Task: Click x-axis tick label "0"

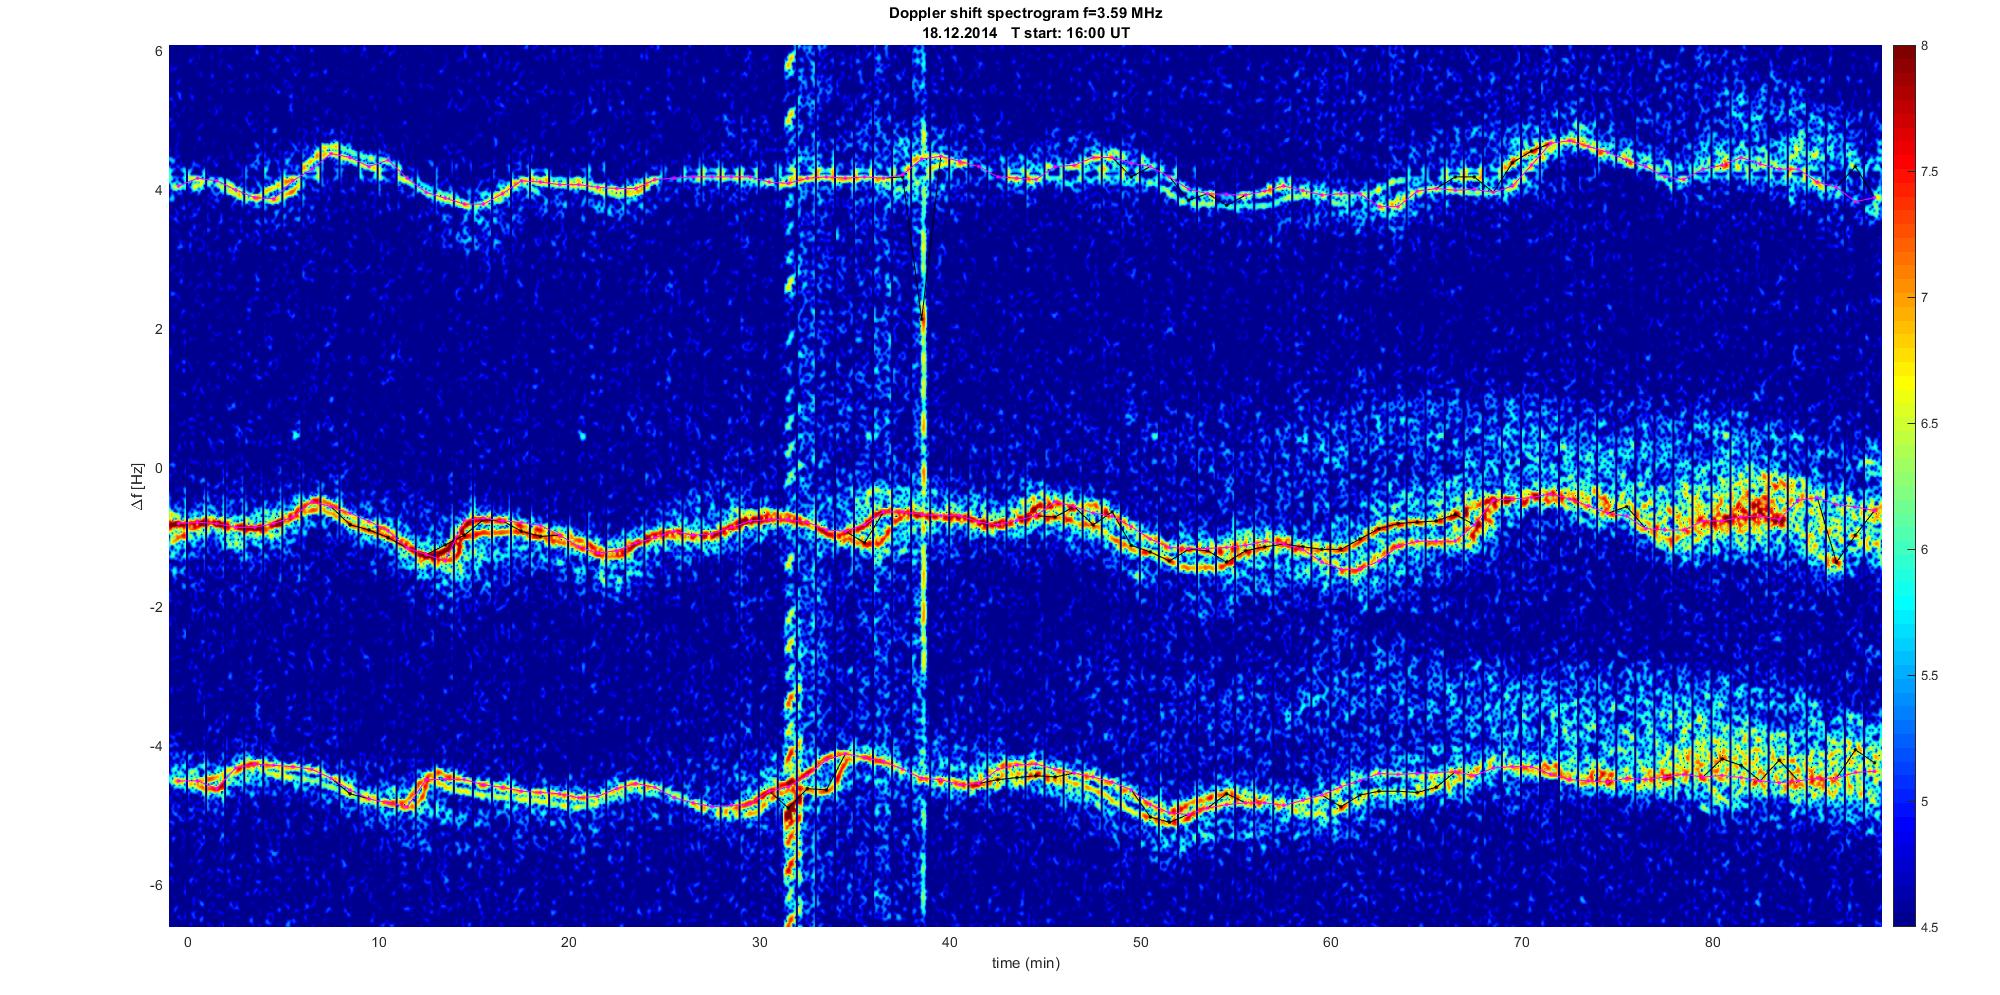Action: [187, 942]
